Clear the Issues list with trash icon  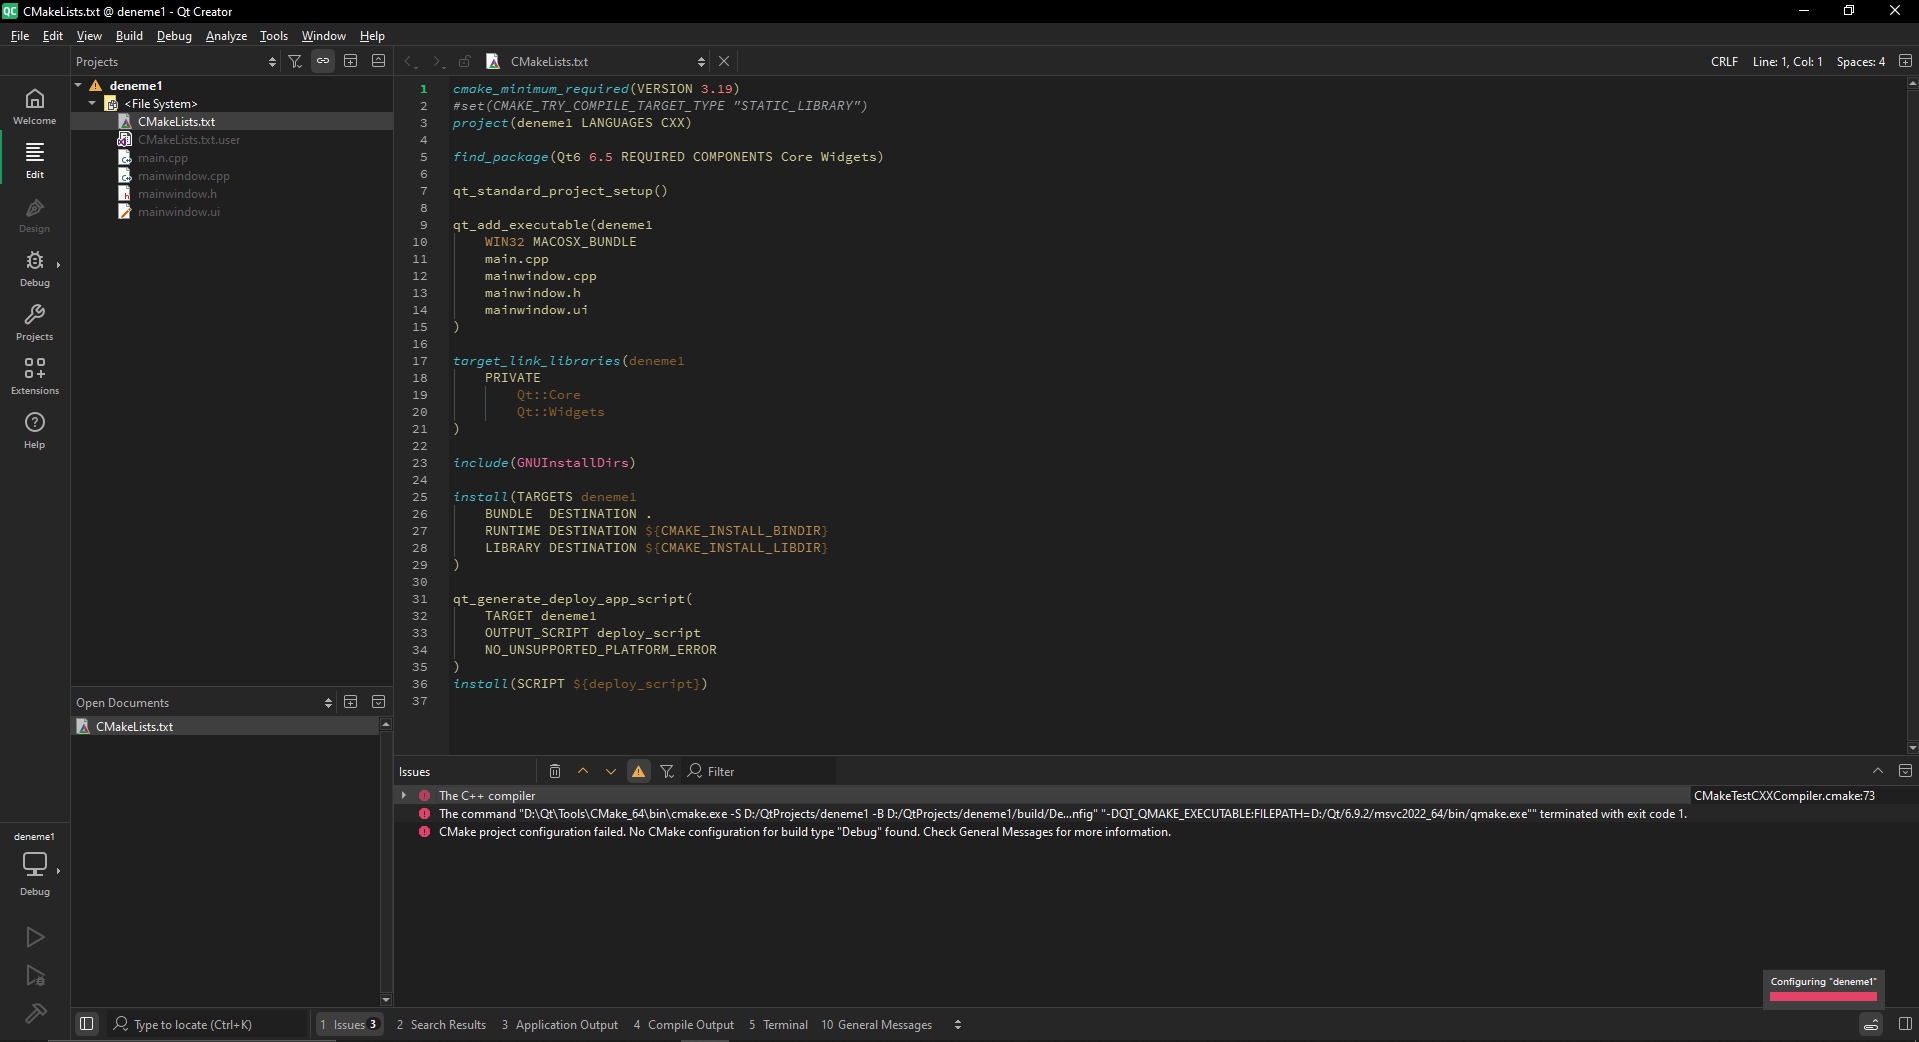(x=555, y=771)
